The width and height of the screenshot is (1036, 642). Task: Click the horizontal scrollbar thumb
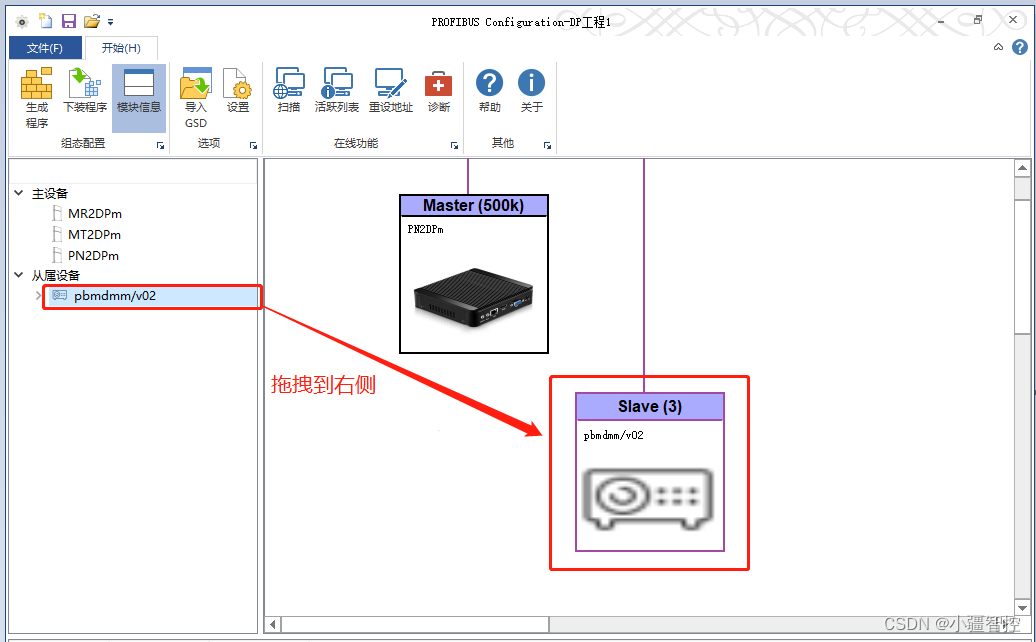click(x=415, y=624)
